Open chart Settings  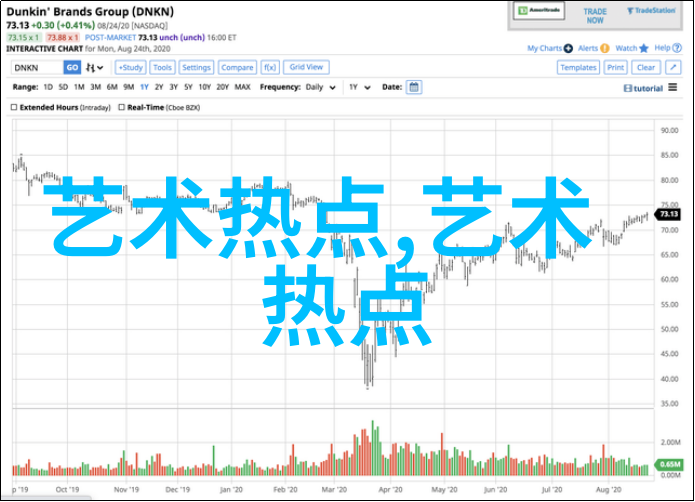196,68
